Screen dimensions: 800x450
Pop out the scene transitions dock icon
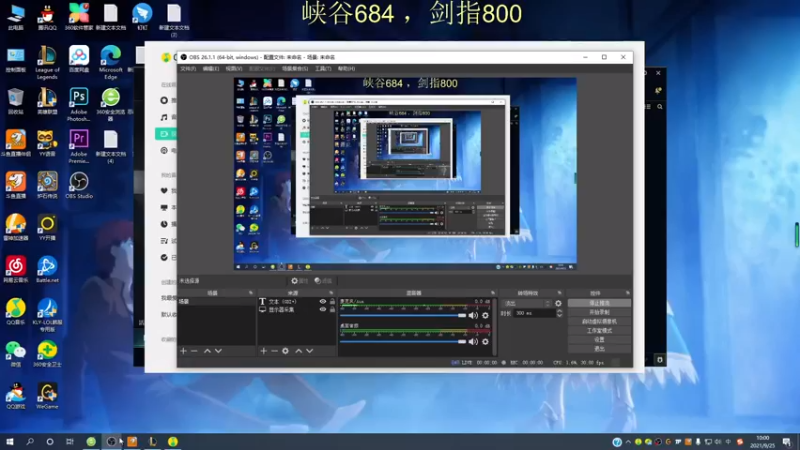[x=560, y=293]
